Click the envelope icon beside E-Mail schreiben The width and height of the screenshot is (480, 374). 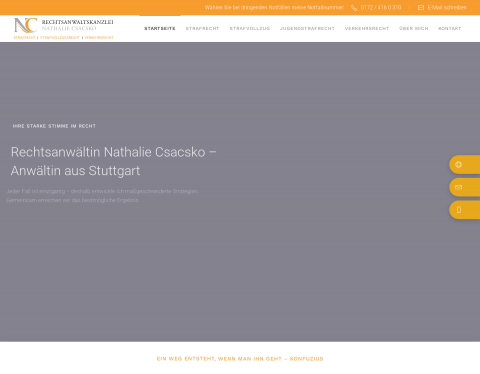[421, 8]
